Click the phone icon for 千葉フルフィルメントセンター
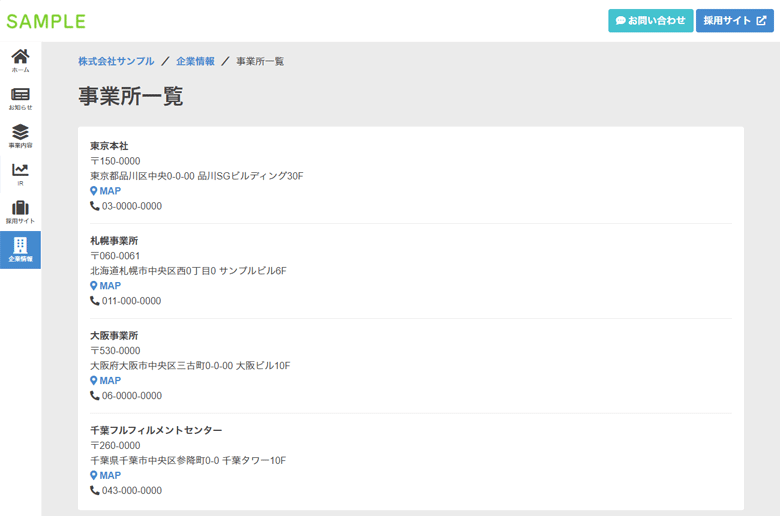780x516 pixels. click(x=95, y=491)
